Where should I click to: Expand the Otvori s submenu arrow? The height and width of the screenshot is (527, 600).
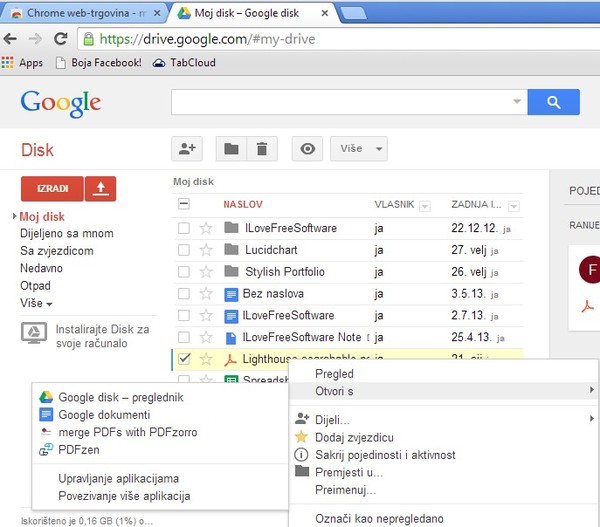coord(592,390)
